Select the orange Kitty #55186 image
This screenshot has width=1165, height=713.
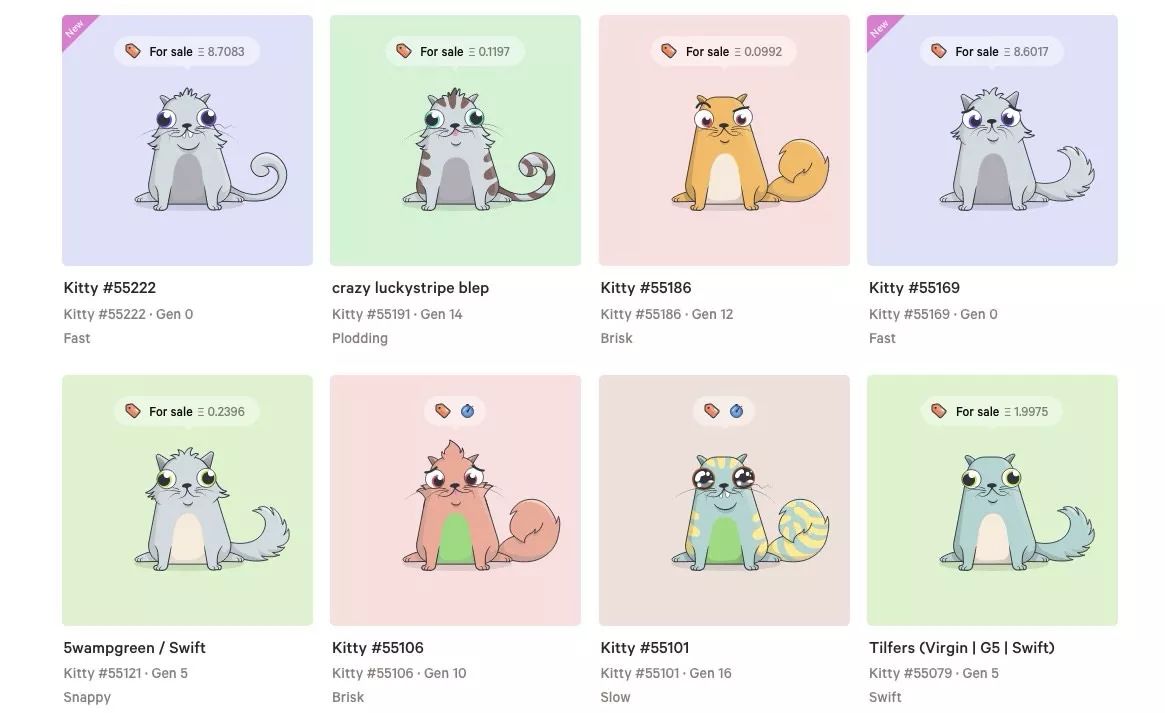724,140
